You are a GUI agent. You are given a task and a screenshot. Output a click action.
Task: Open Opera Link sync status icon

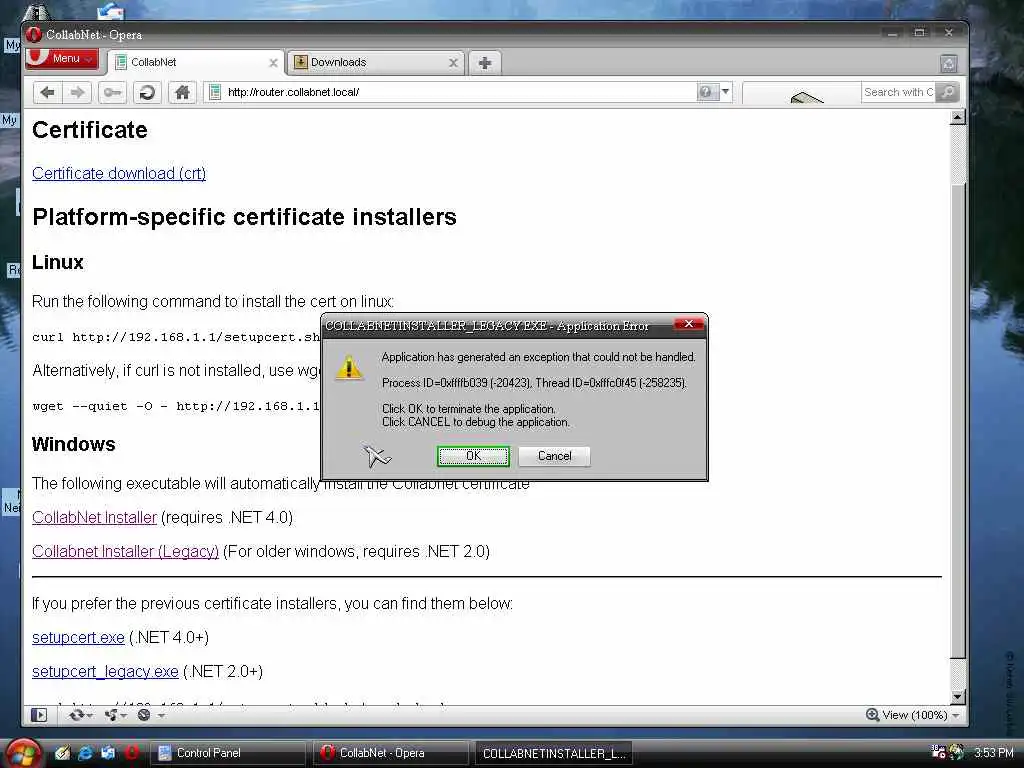(x=76, y=715)
